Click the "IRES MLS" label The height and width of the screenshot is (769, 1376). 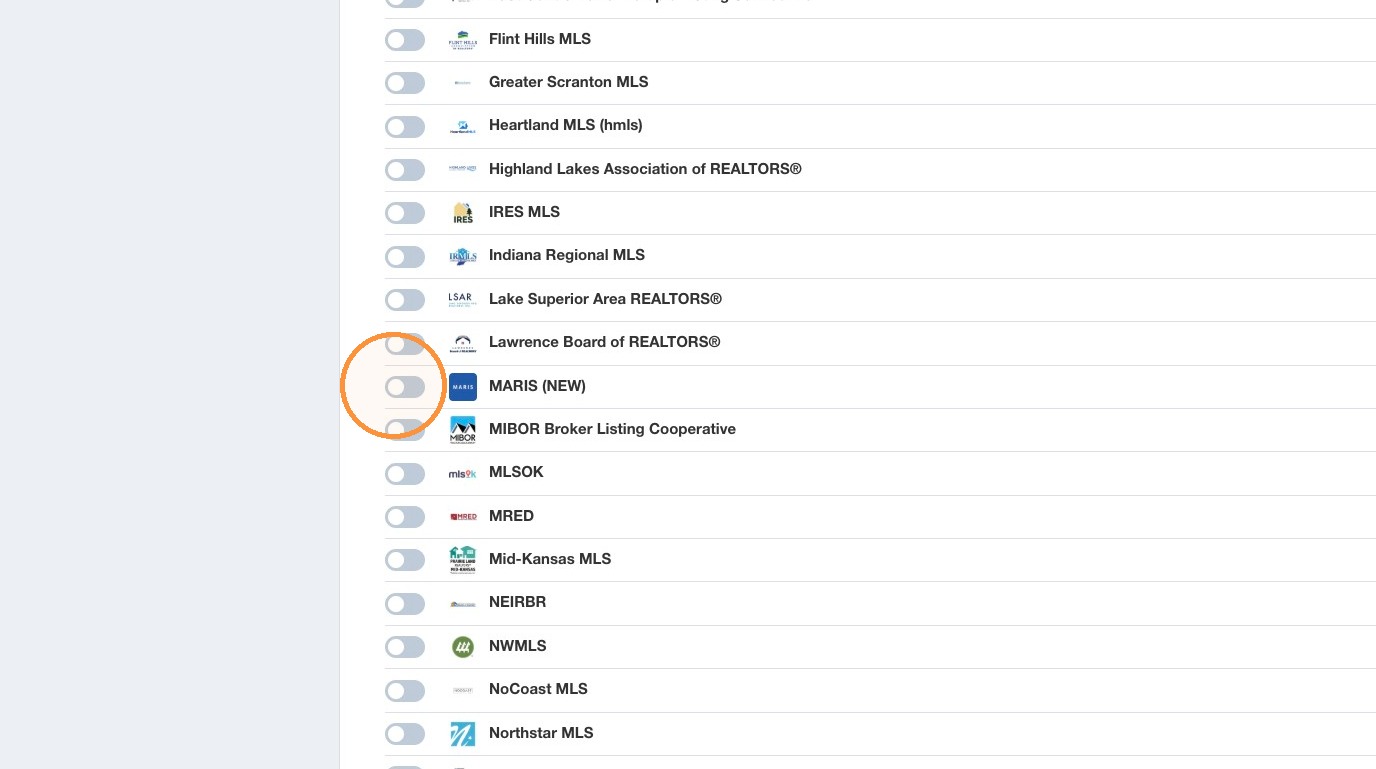(x=524, y=212)
